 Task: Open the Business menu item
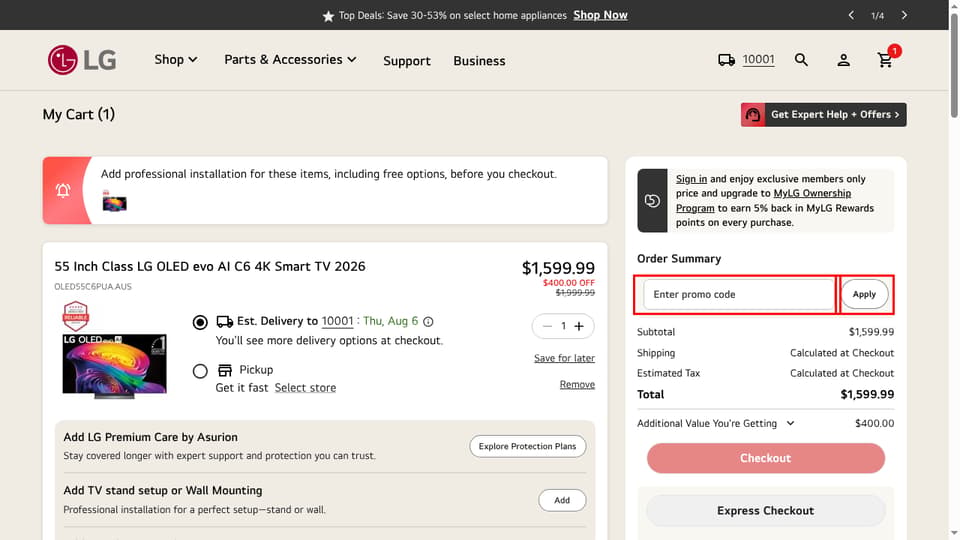coord(479,61)
